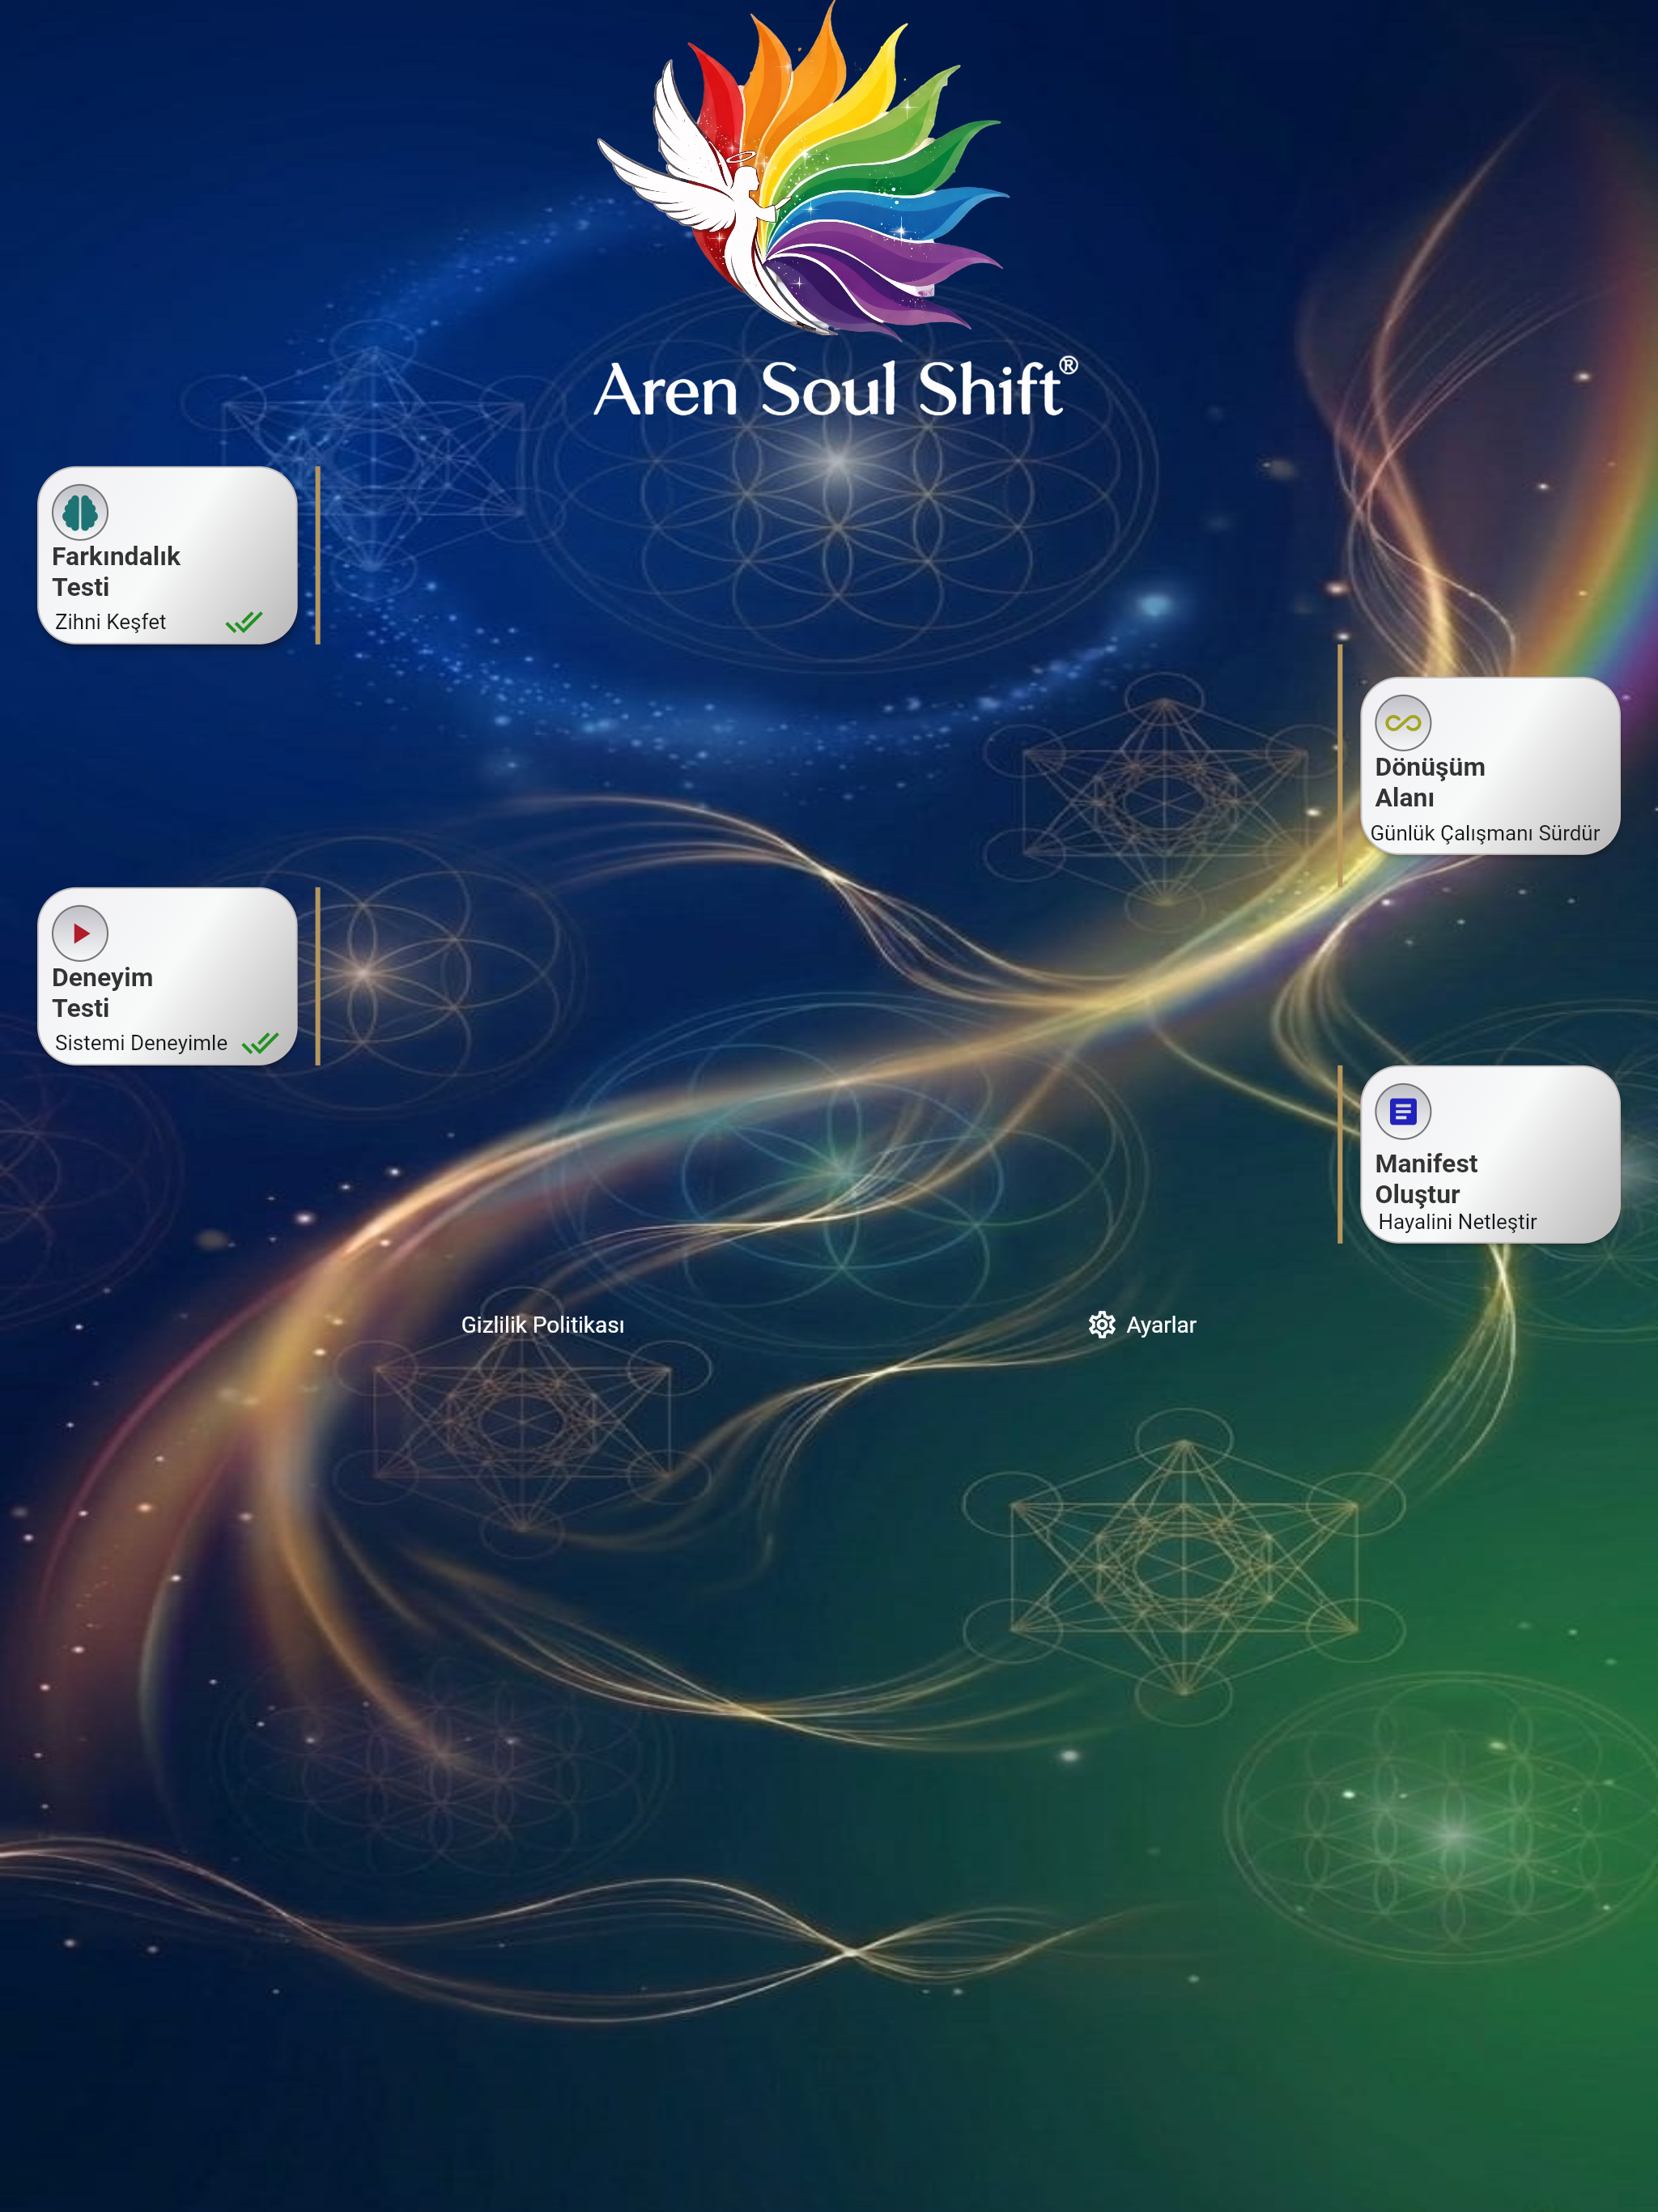Click the 'Deneyim Testi' title
The width and height of the screenshot is (1658, 2212).
pyautogui.click(x=102, y=993)
